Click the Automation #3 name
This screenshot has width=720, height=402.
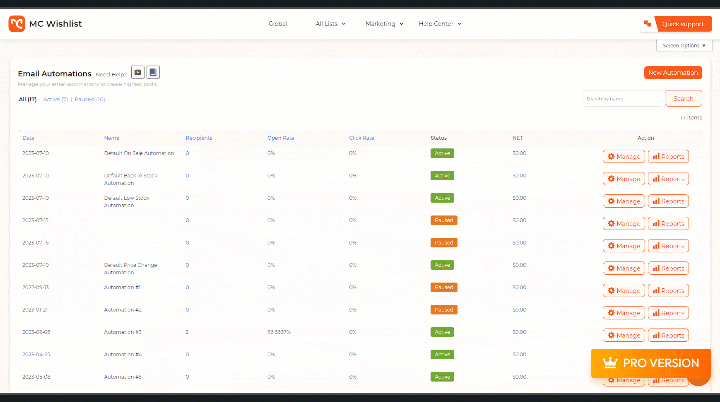123,332
